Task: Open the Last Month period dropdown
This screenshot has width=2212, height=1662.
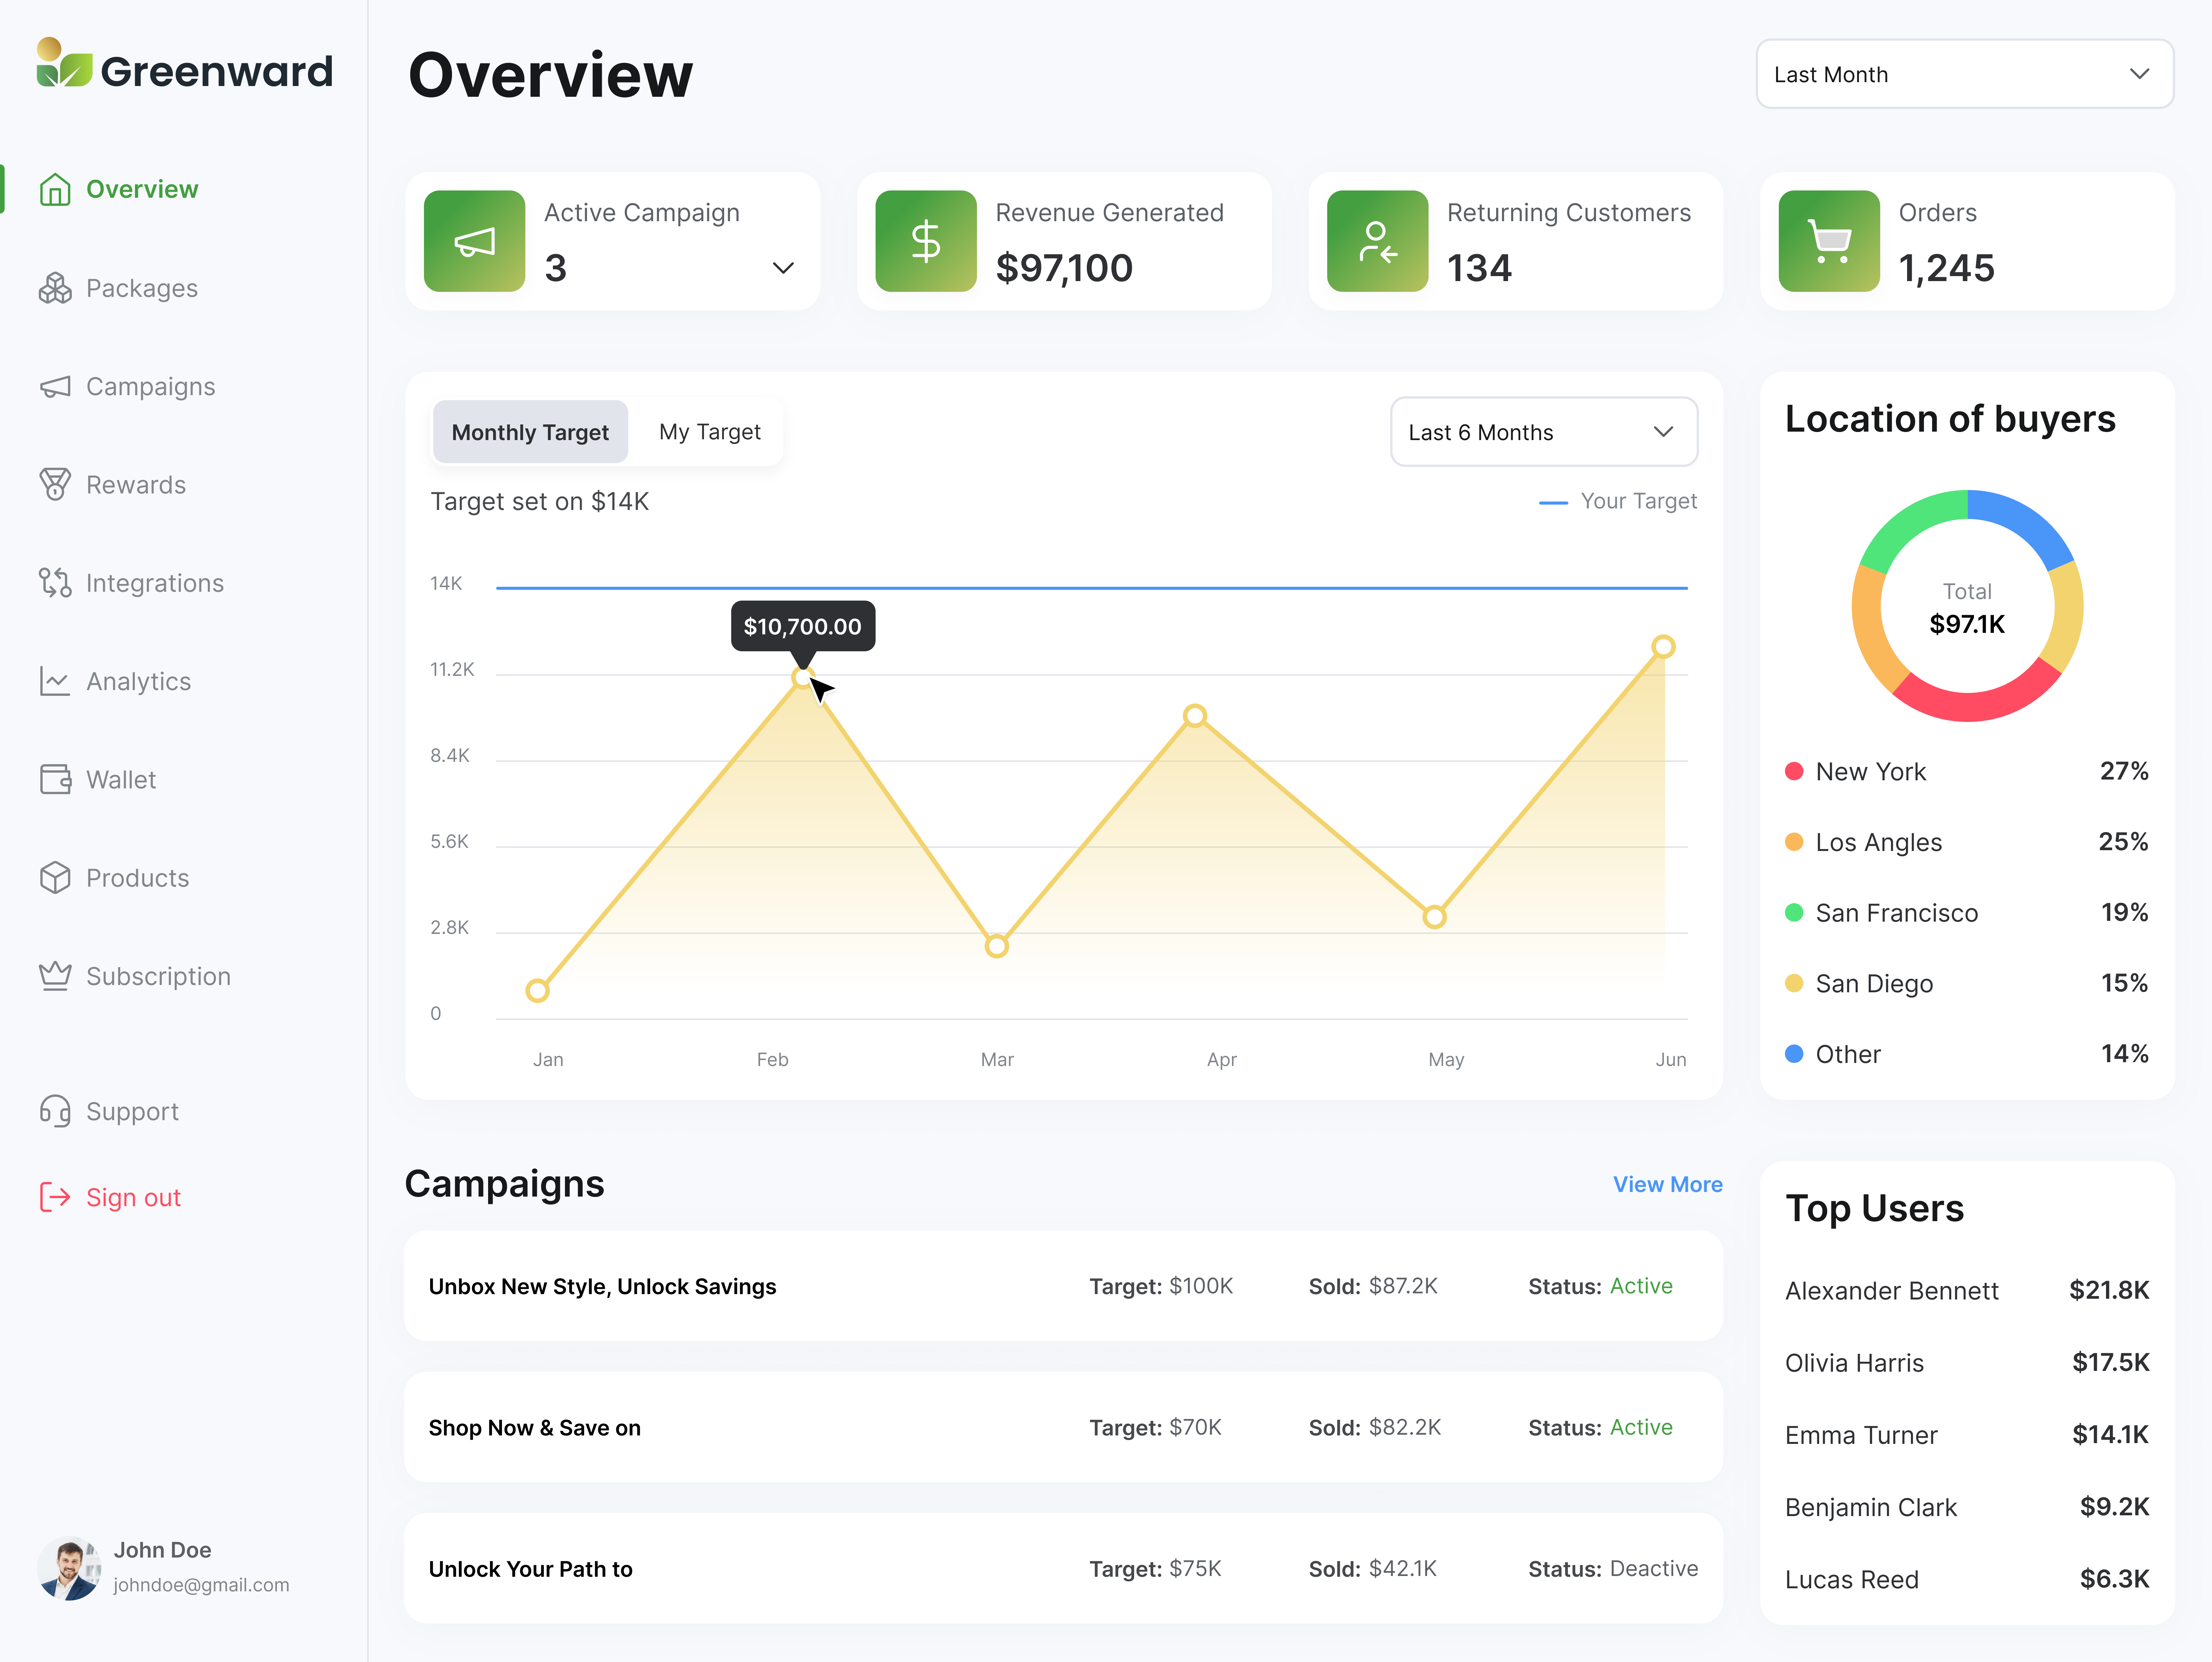Action: [x=1964, y=74]
